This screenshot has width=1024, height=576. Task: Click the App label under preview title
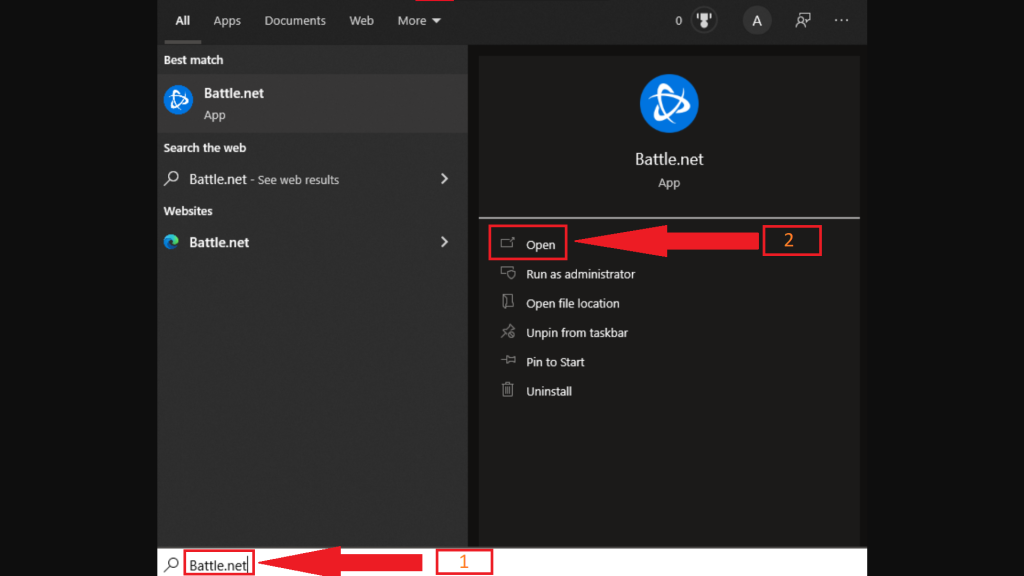click(x=669, y=183)
